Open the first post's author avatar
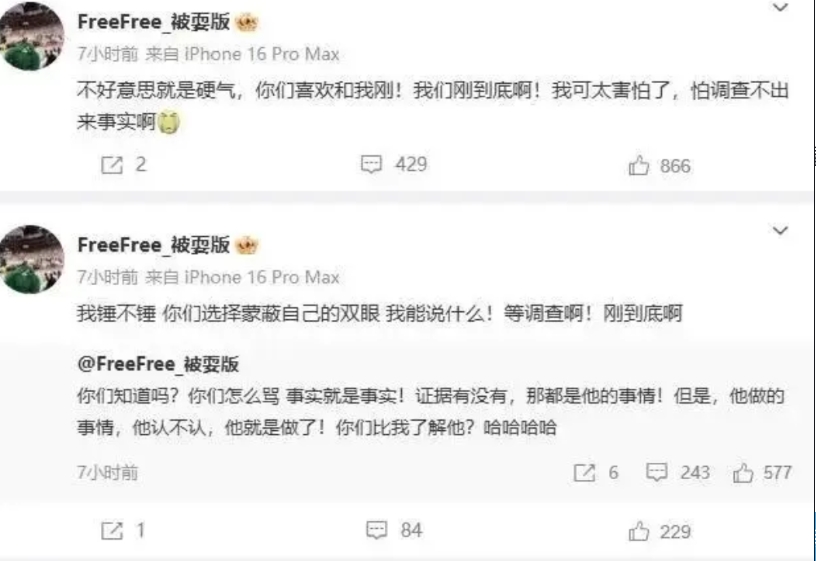The image size is (816, 561). (x=31, y=35)
